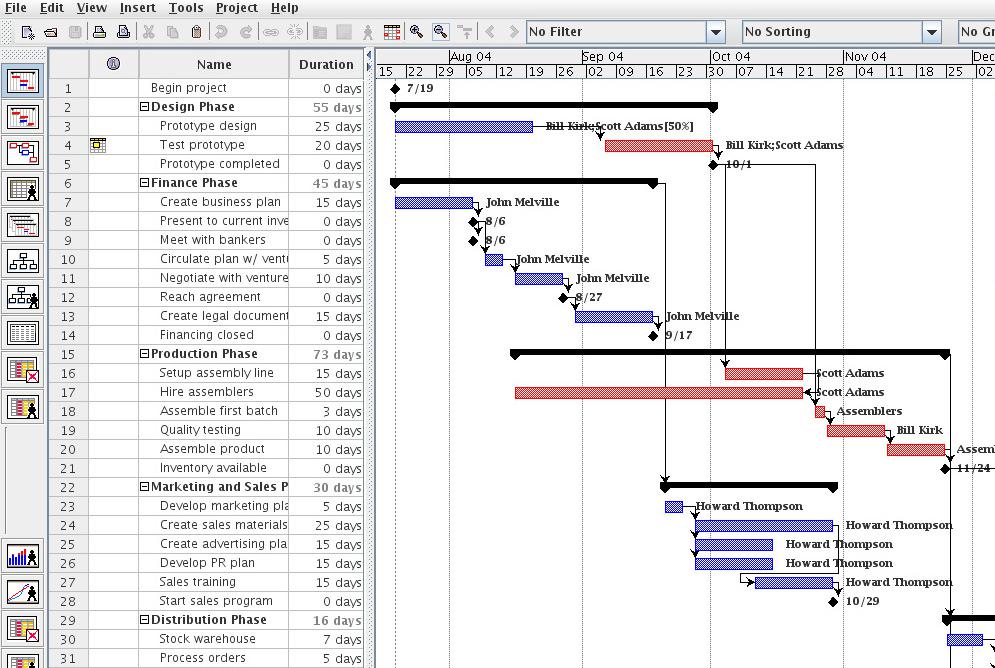Image resolution: width=995 pixels, height=668 pixels.
Task: Open the Help menu
Action: coord(284,8)
